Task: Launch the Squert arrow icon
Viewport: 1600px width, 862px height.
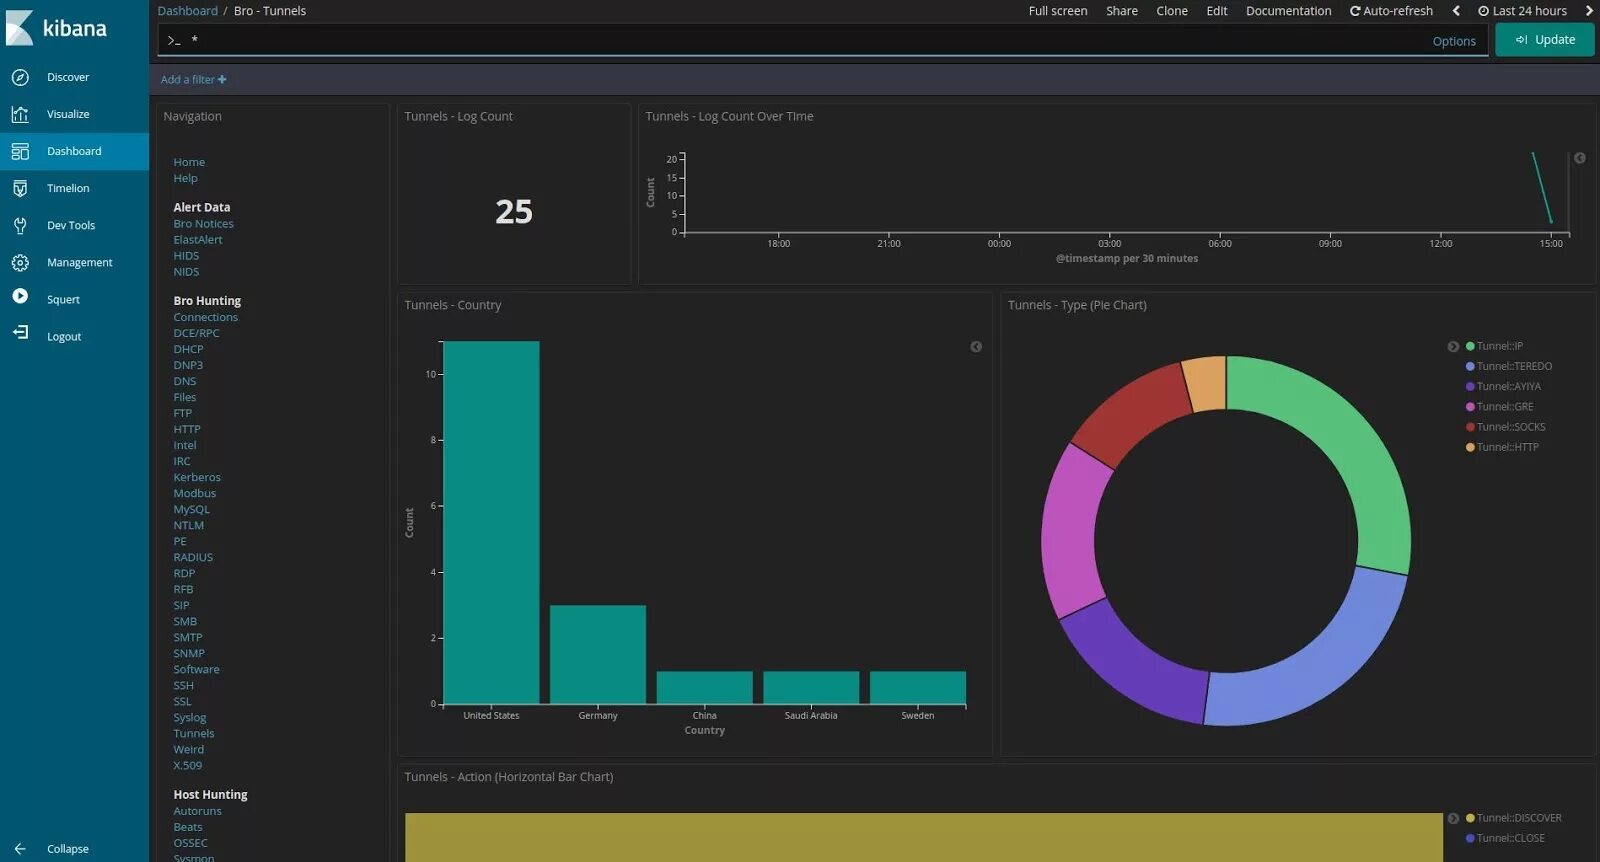Action: pyautogui.click(x=20, y=296)
